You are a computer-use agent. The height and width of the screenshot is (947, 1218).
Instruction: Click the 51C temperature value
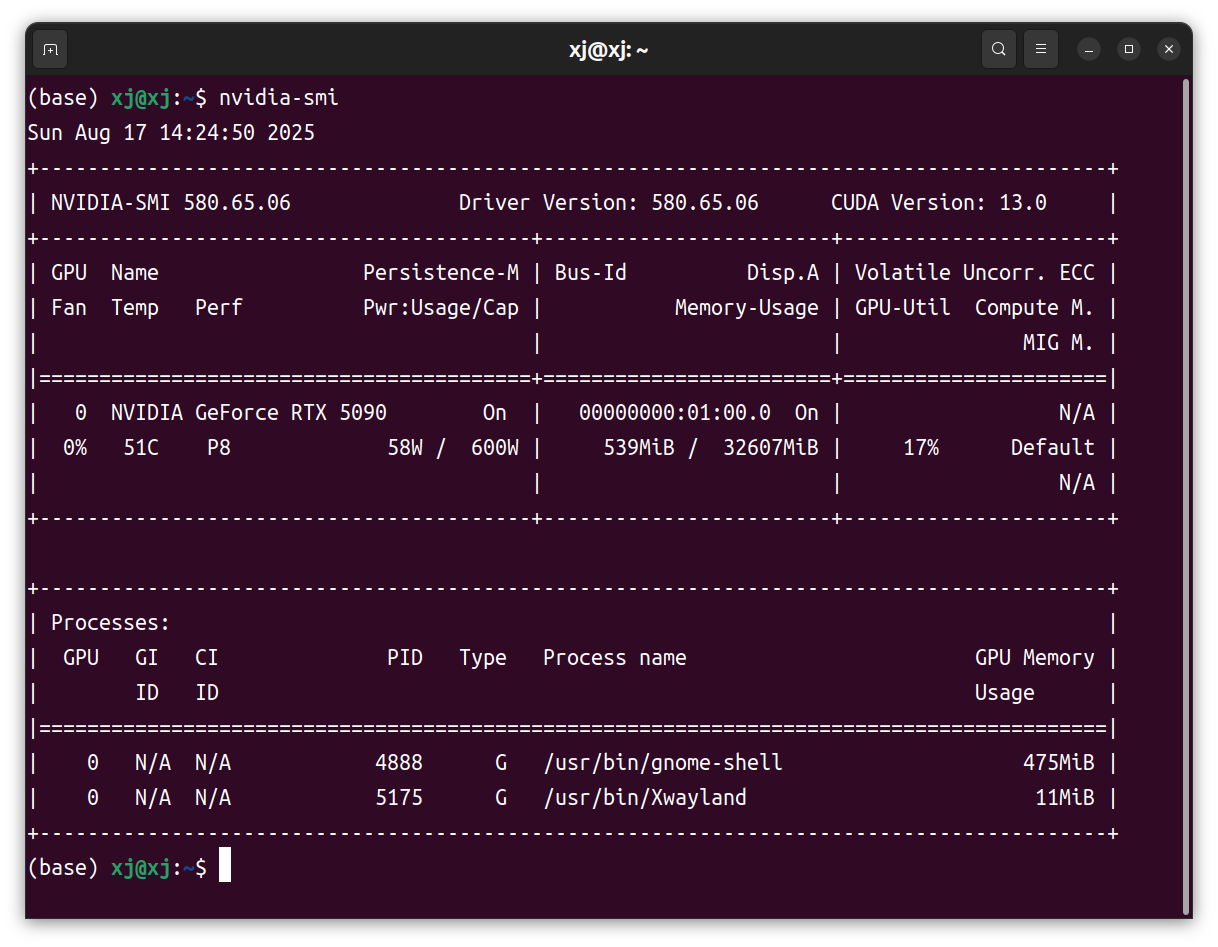click(141, 448)
